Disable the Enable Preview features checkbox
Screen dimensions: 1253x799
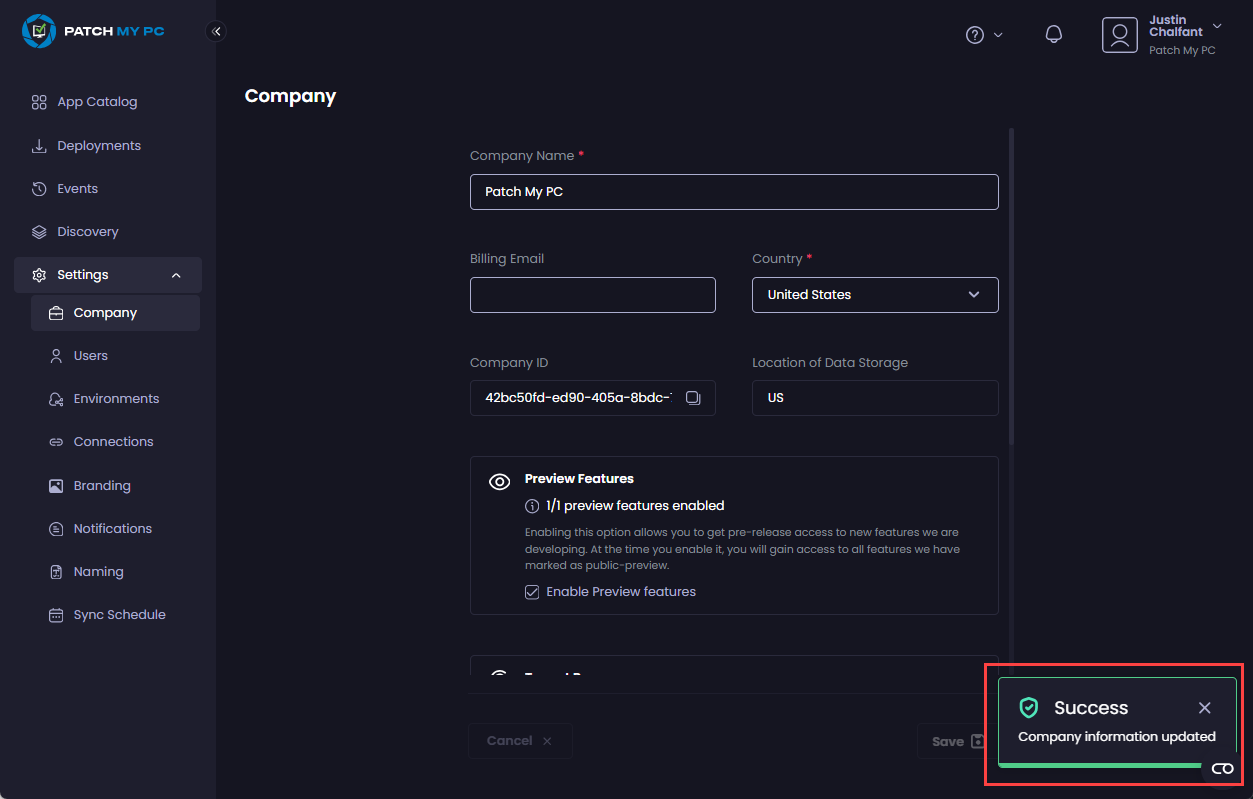[532, 591]
